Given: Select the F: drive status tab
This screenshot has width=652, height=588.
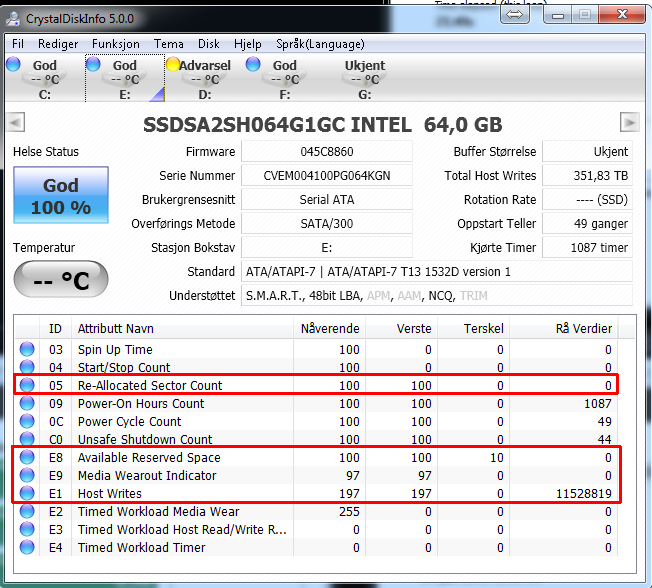Looking at the screenshot, I should pos(285,79).
